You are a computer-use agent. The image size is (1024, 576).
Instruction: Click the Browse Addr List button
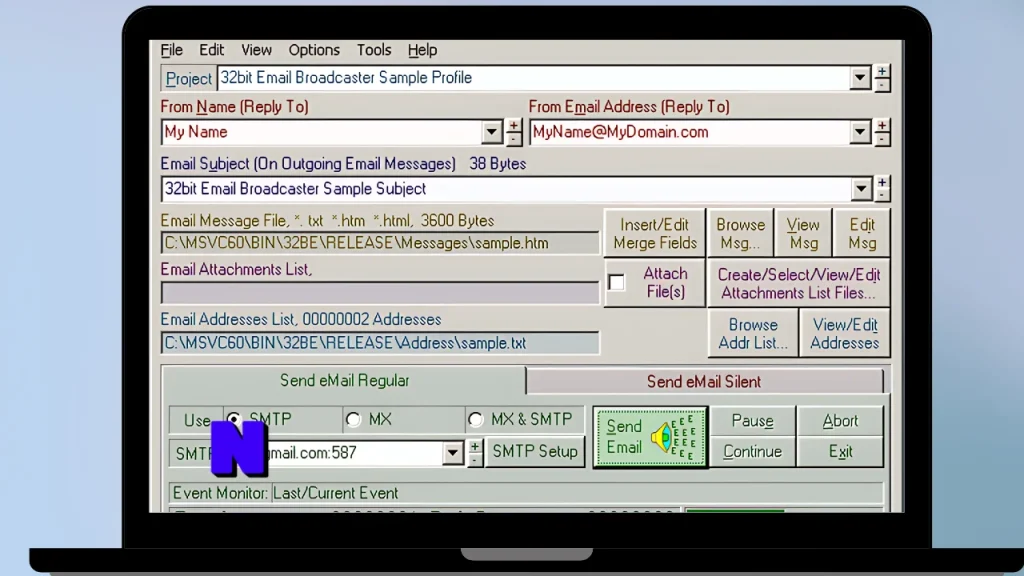pyautogui.click(x=752, y=334)
